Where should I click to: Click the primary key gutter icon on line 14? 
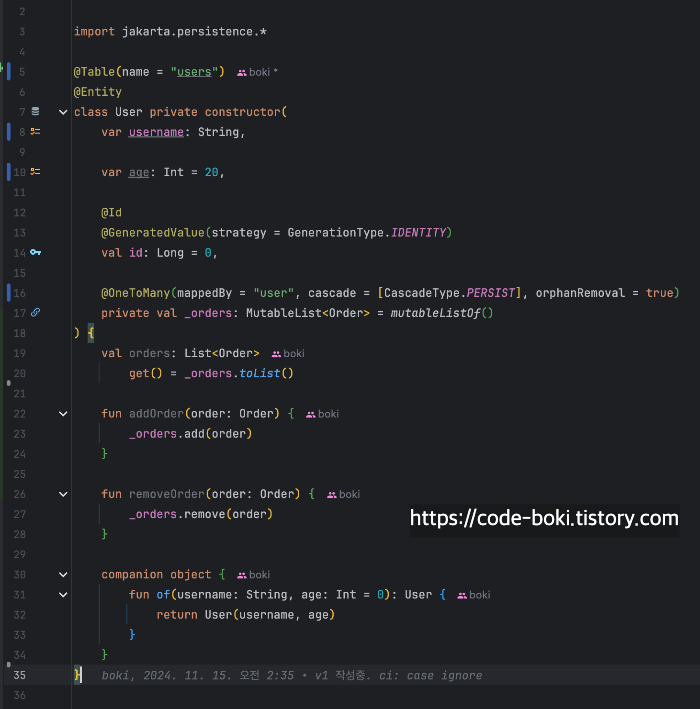[36, 252]
